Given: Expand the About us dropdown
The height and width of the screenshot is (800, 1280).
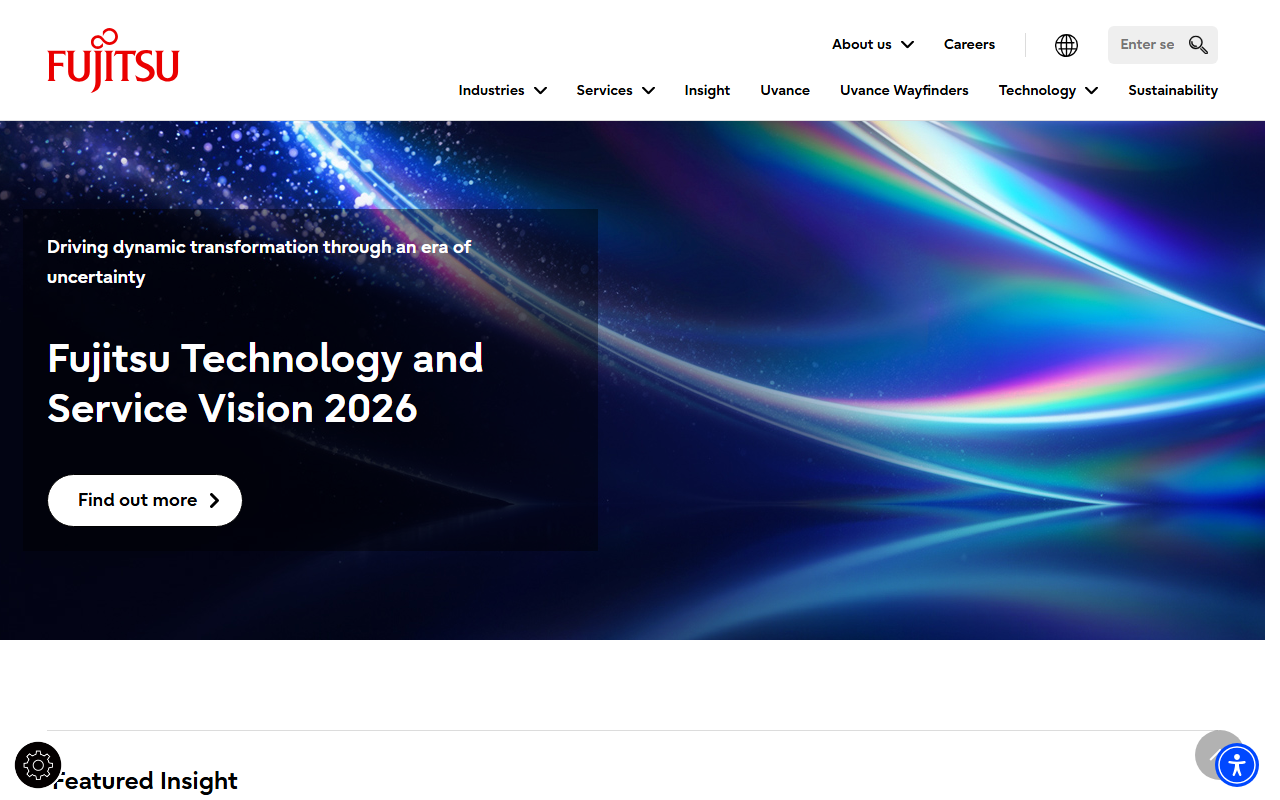Looking at the screenshot, I should (873, 44).
